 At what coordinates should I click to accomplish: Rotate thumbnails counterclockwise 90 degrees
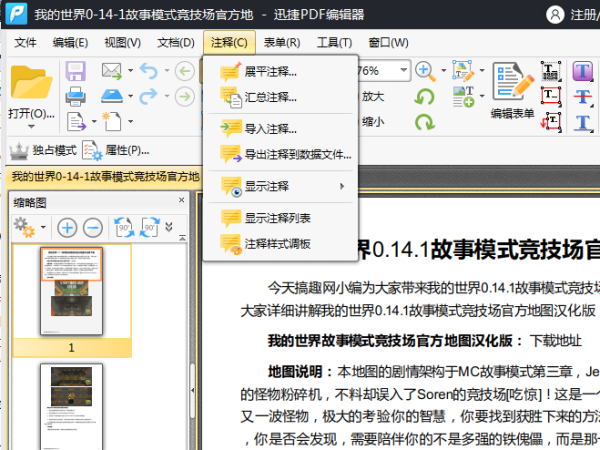(122, 227)
